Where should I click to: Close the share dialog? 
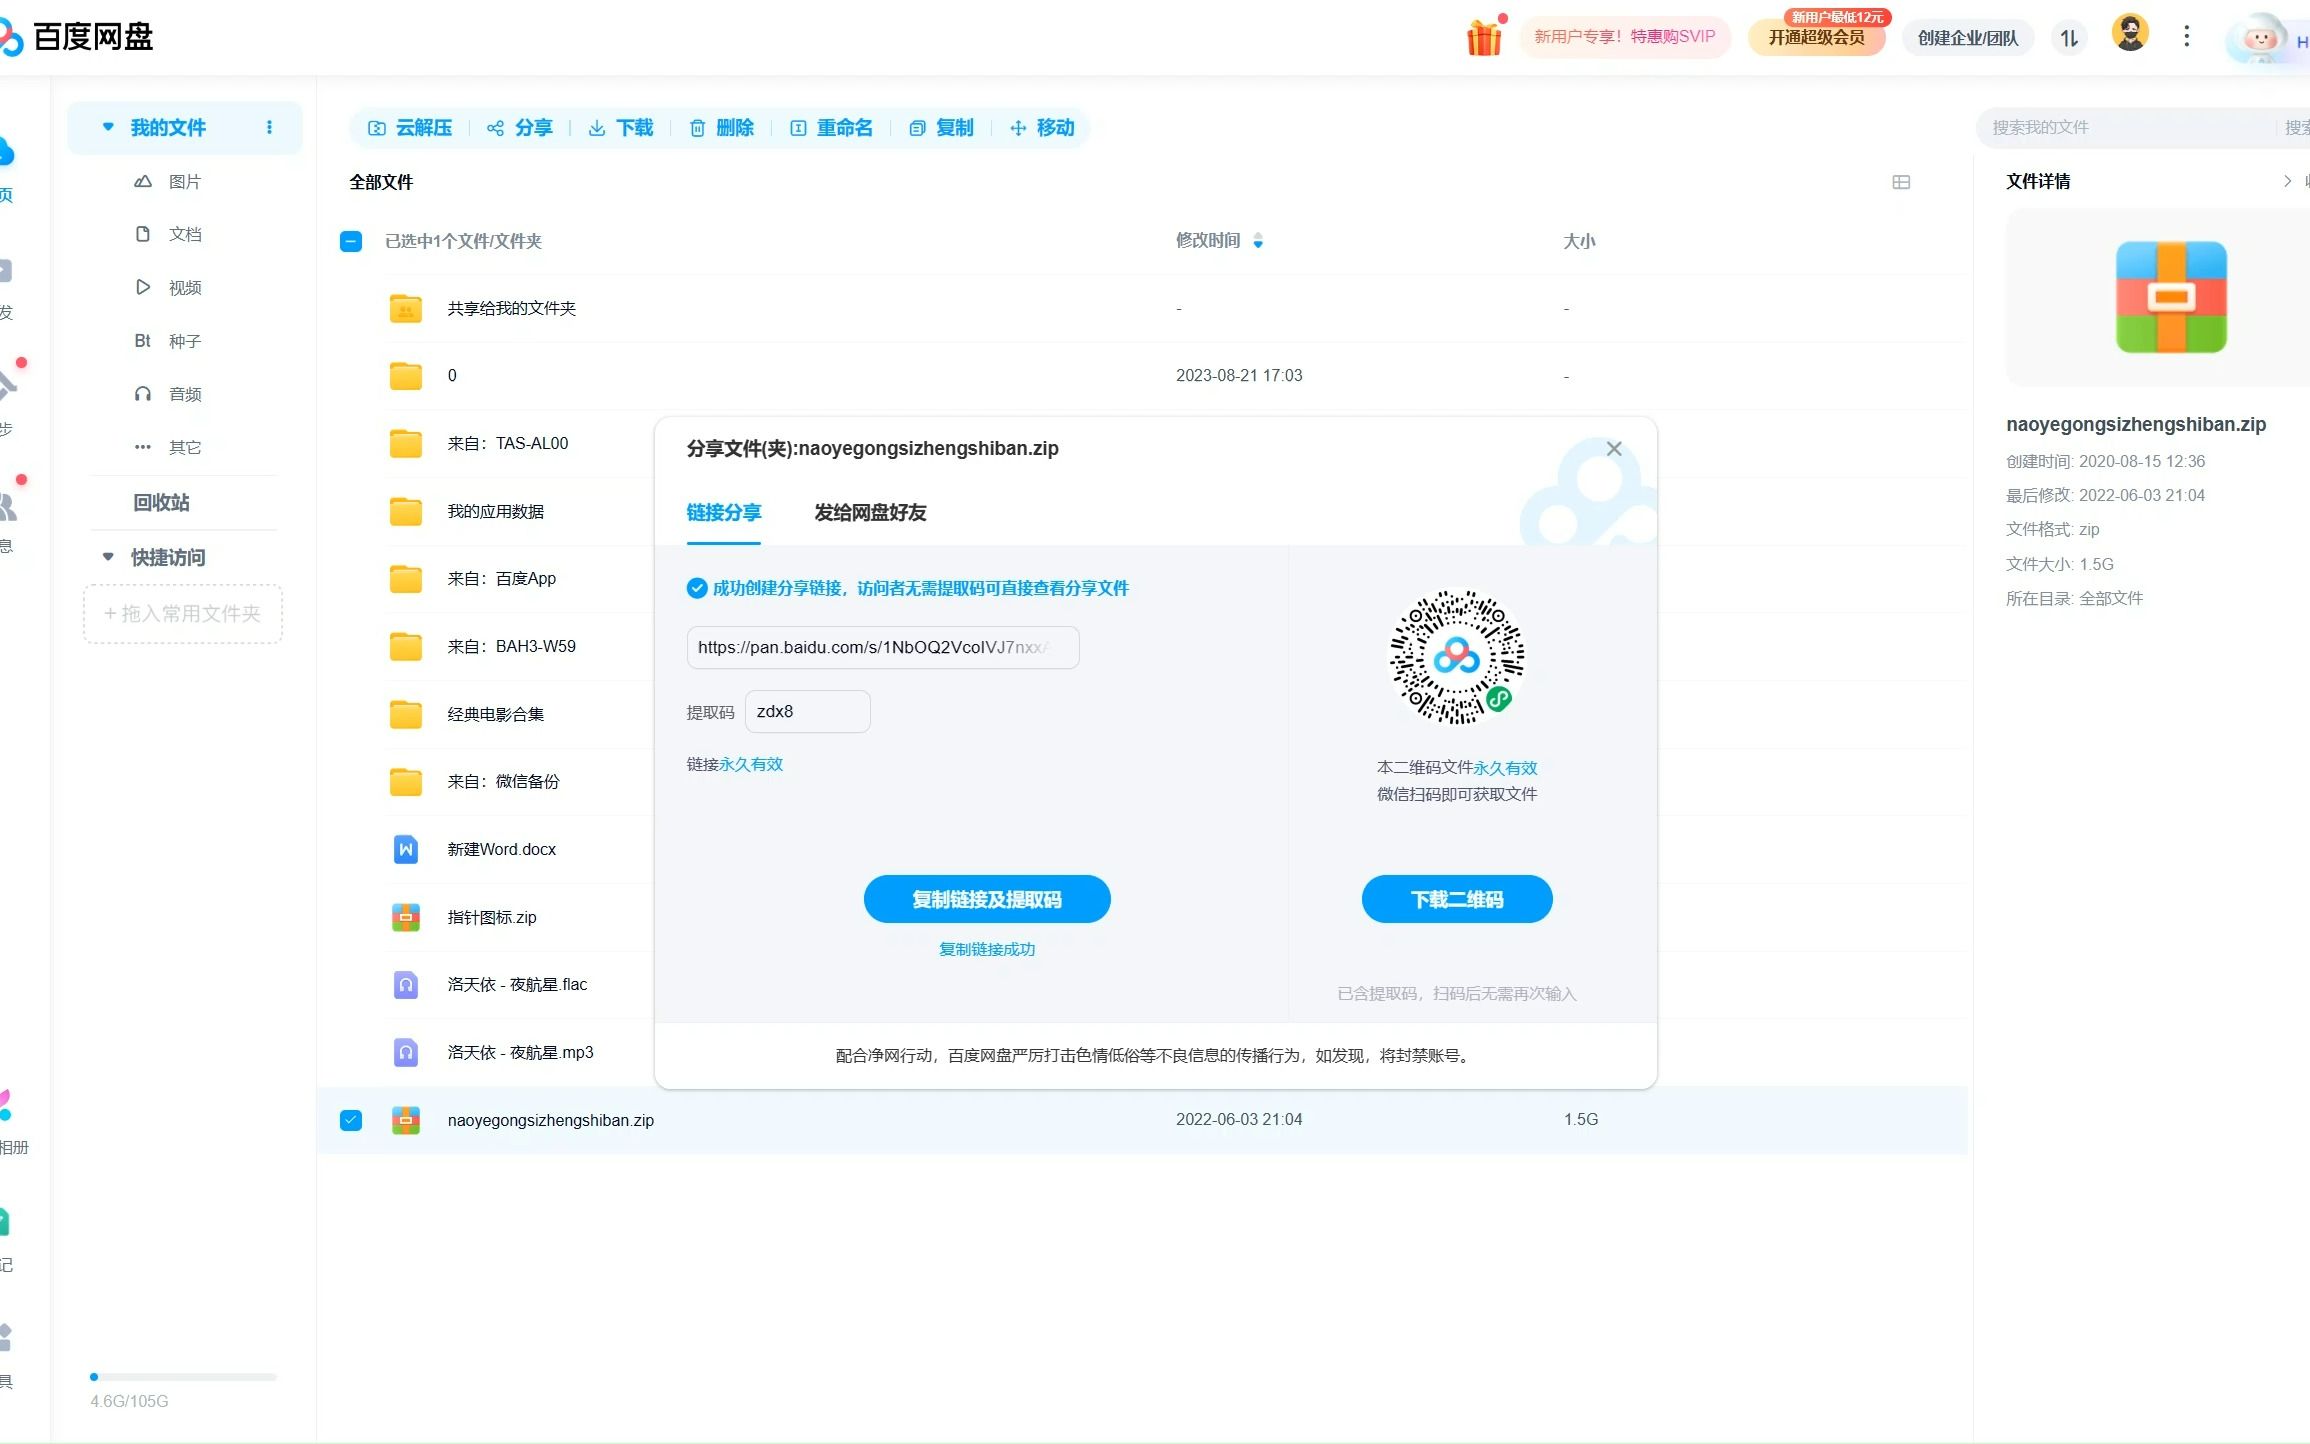pyautogui.click(x=1614, y=449)
